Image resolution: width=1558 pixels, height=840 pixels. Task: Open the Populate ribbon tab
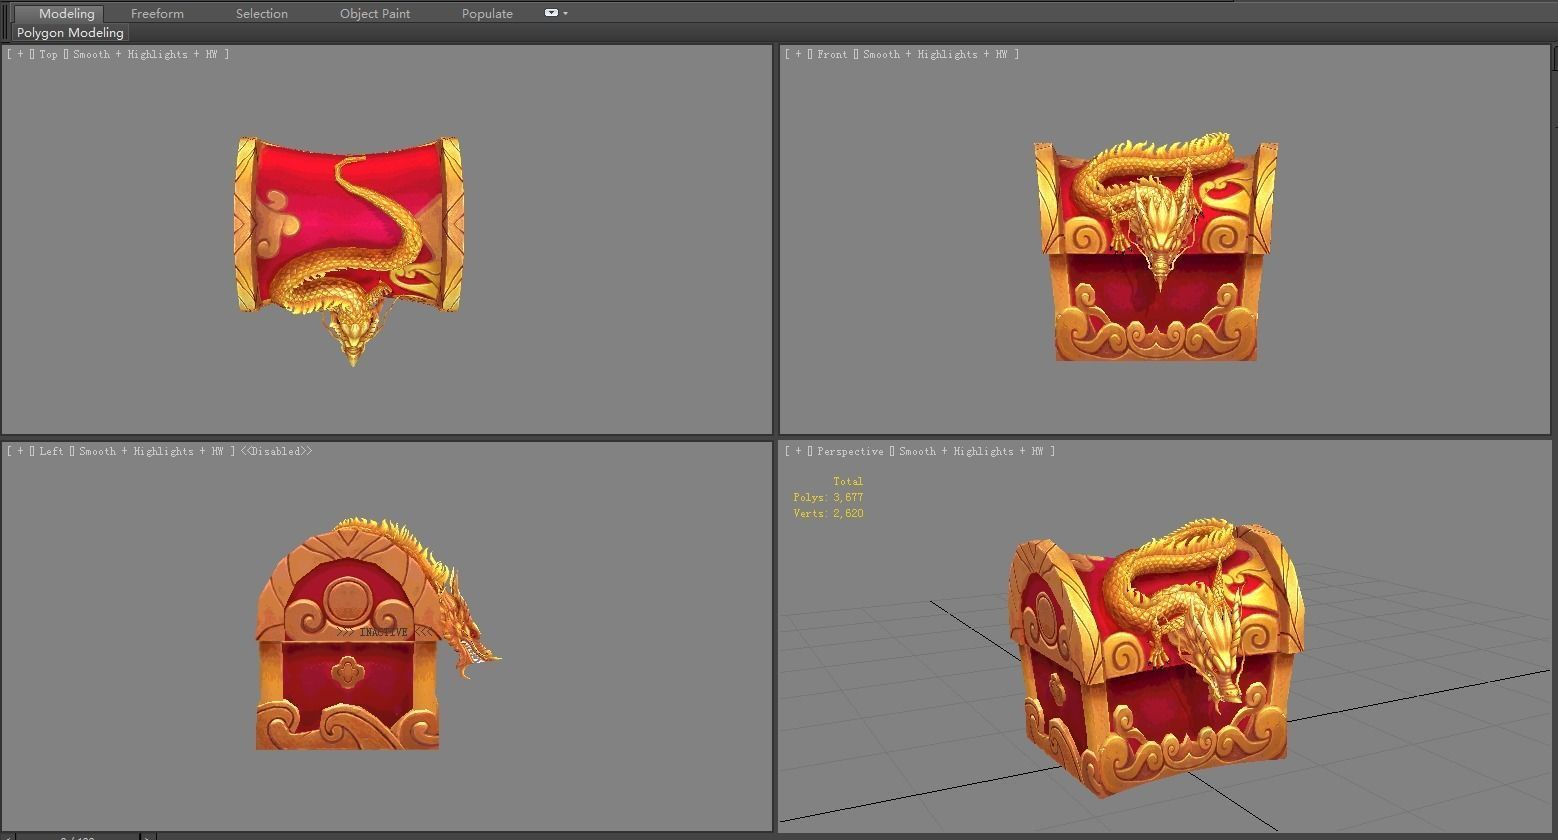(487, 13)
